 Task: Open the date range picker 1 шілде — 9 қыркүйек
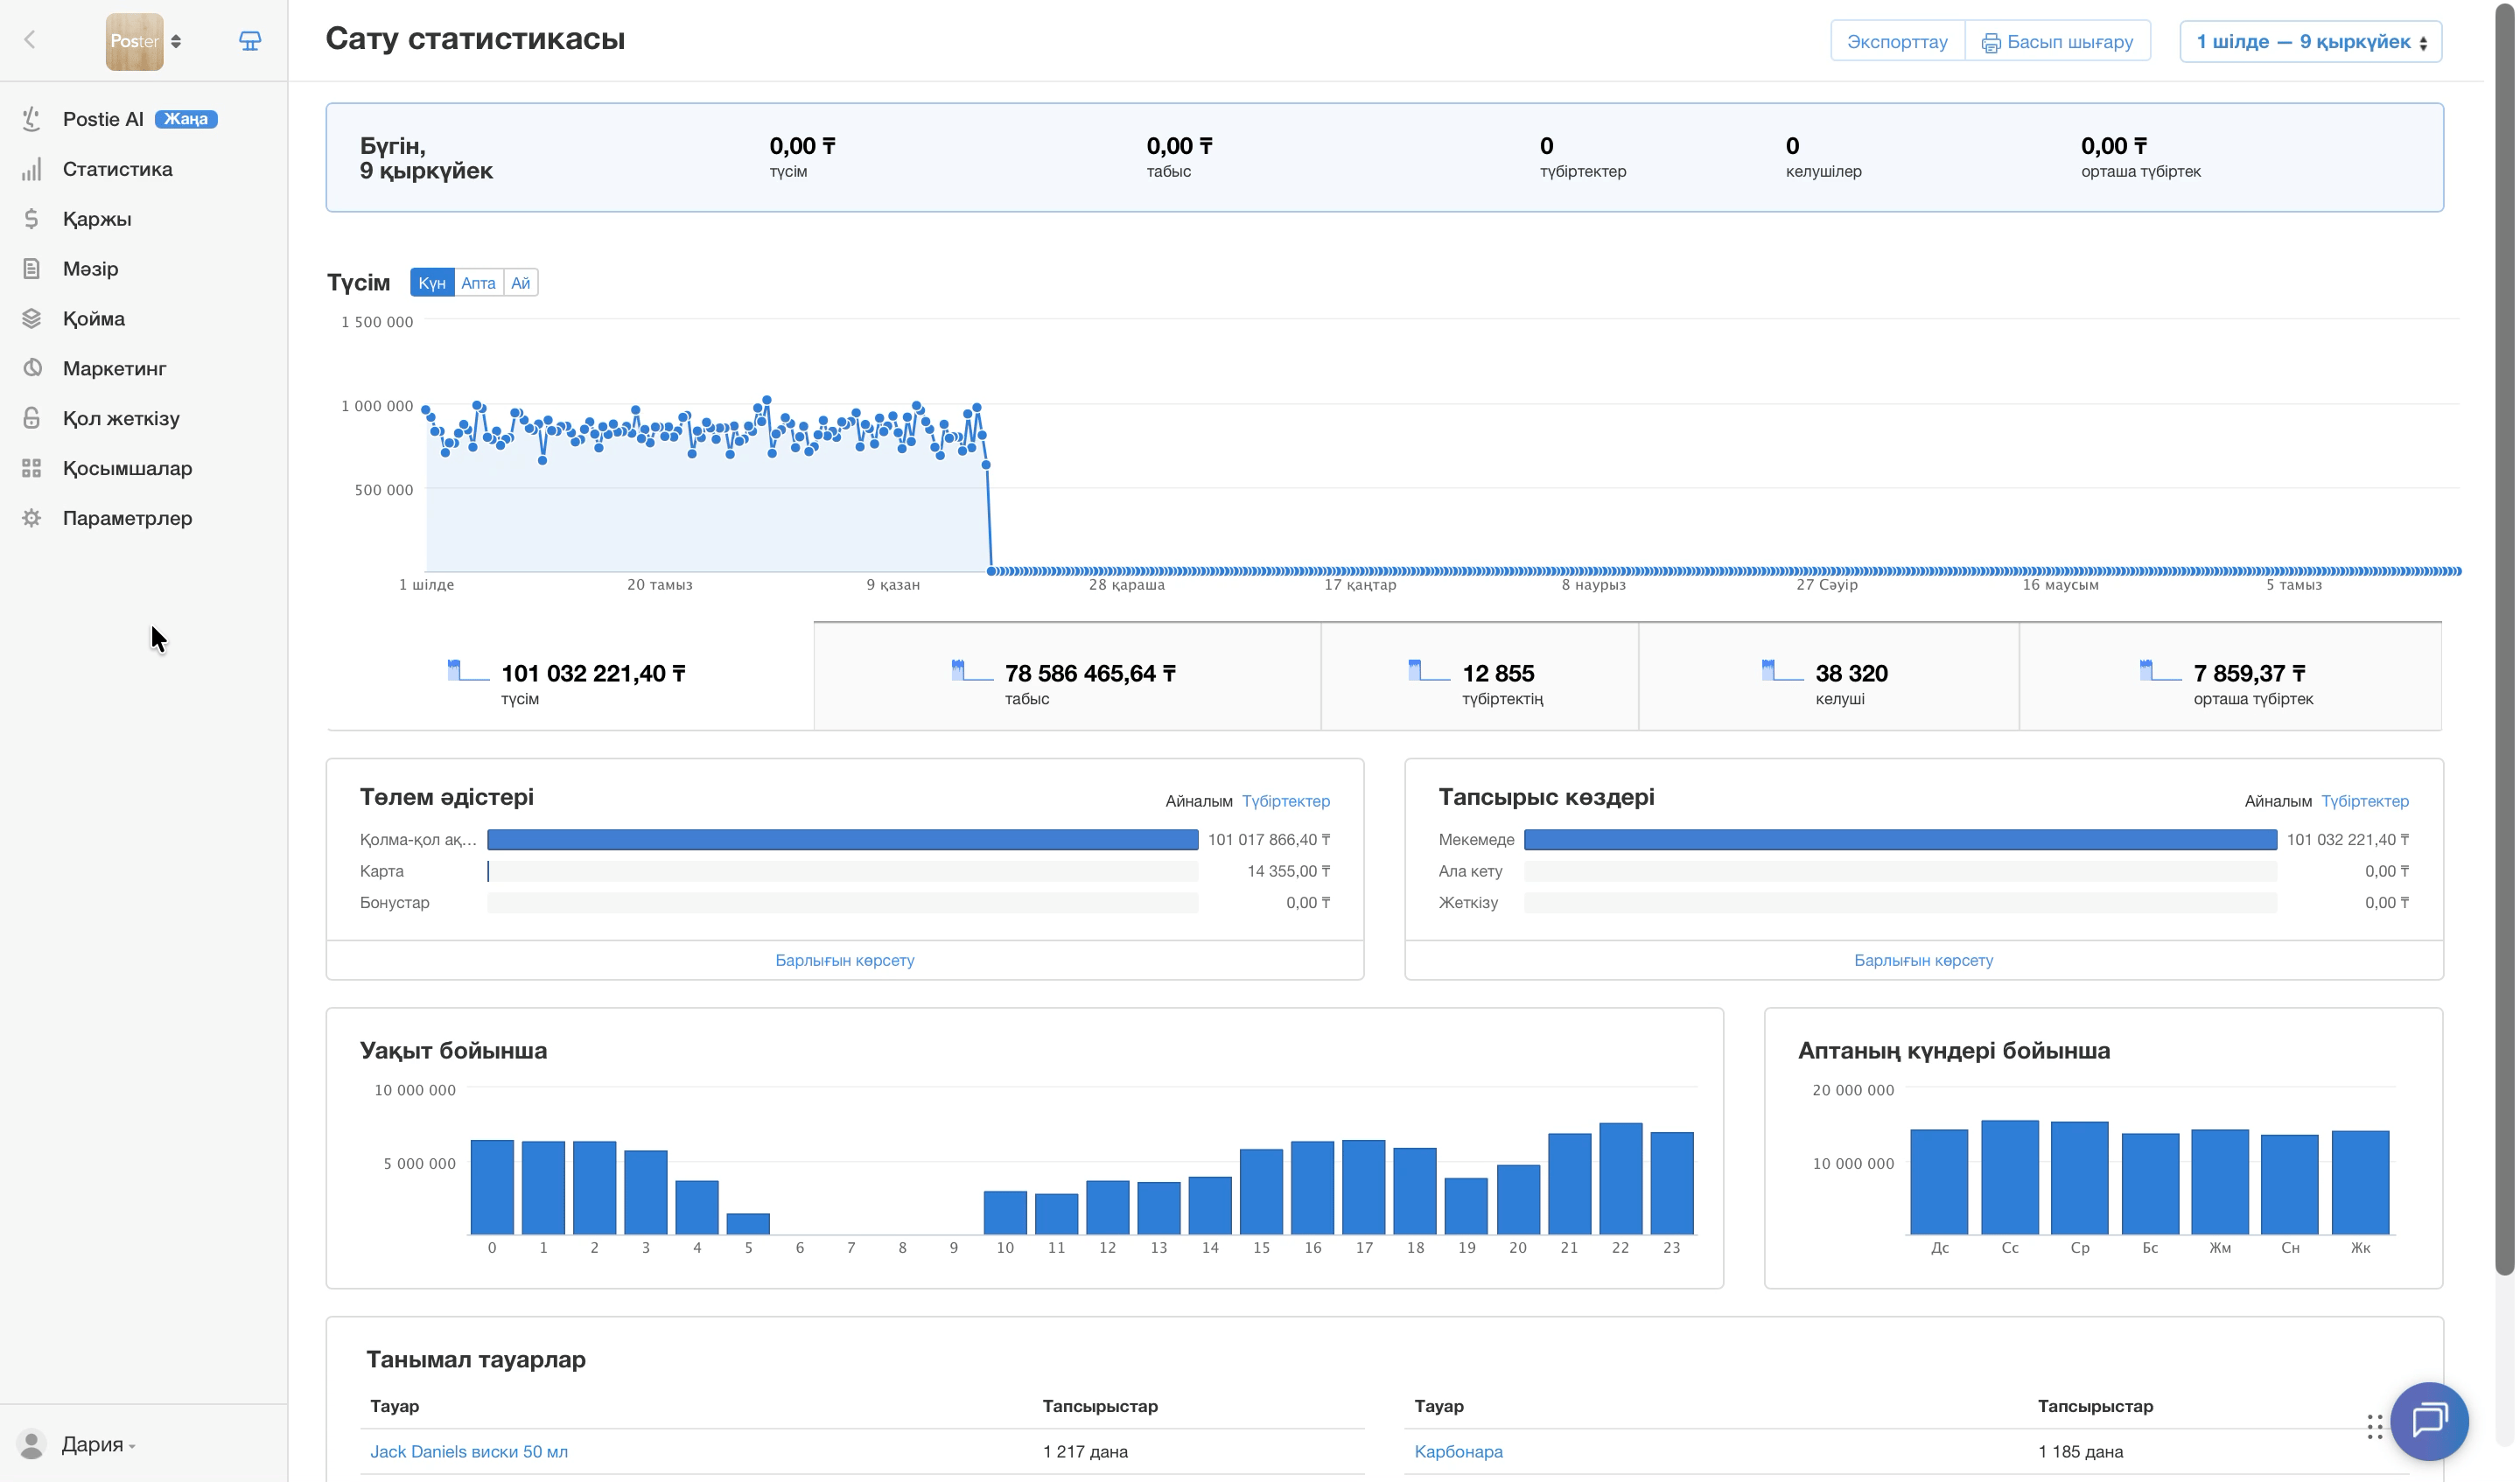[x=2311, y=41]
